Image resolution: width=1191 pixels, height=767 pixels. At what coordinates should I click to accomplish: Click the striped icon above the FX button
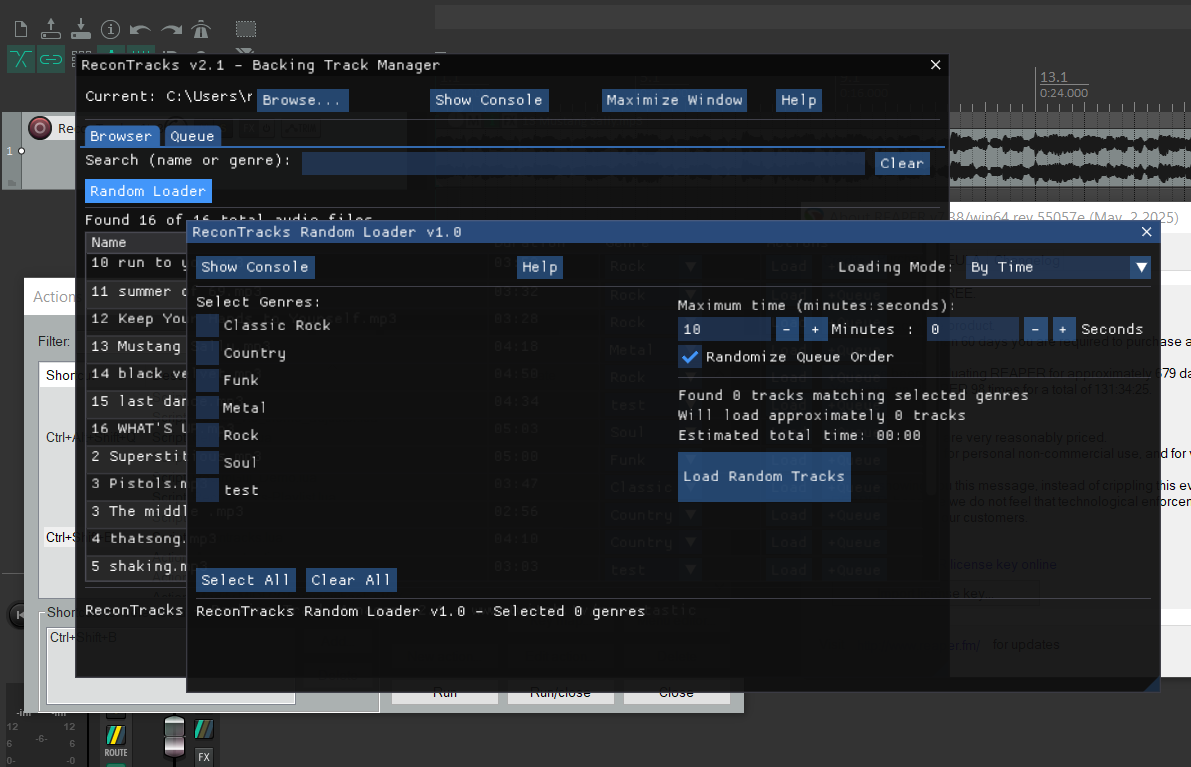[204, 729]
